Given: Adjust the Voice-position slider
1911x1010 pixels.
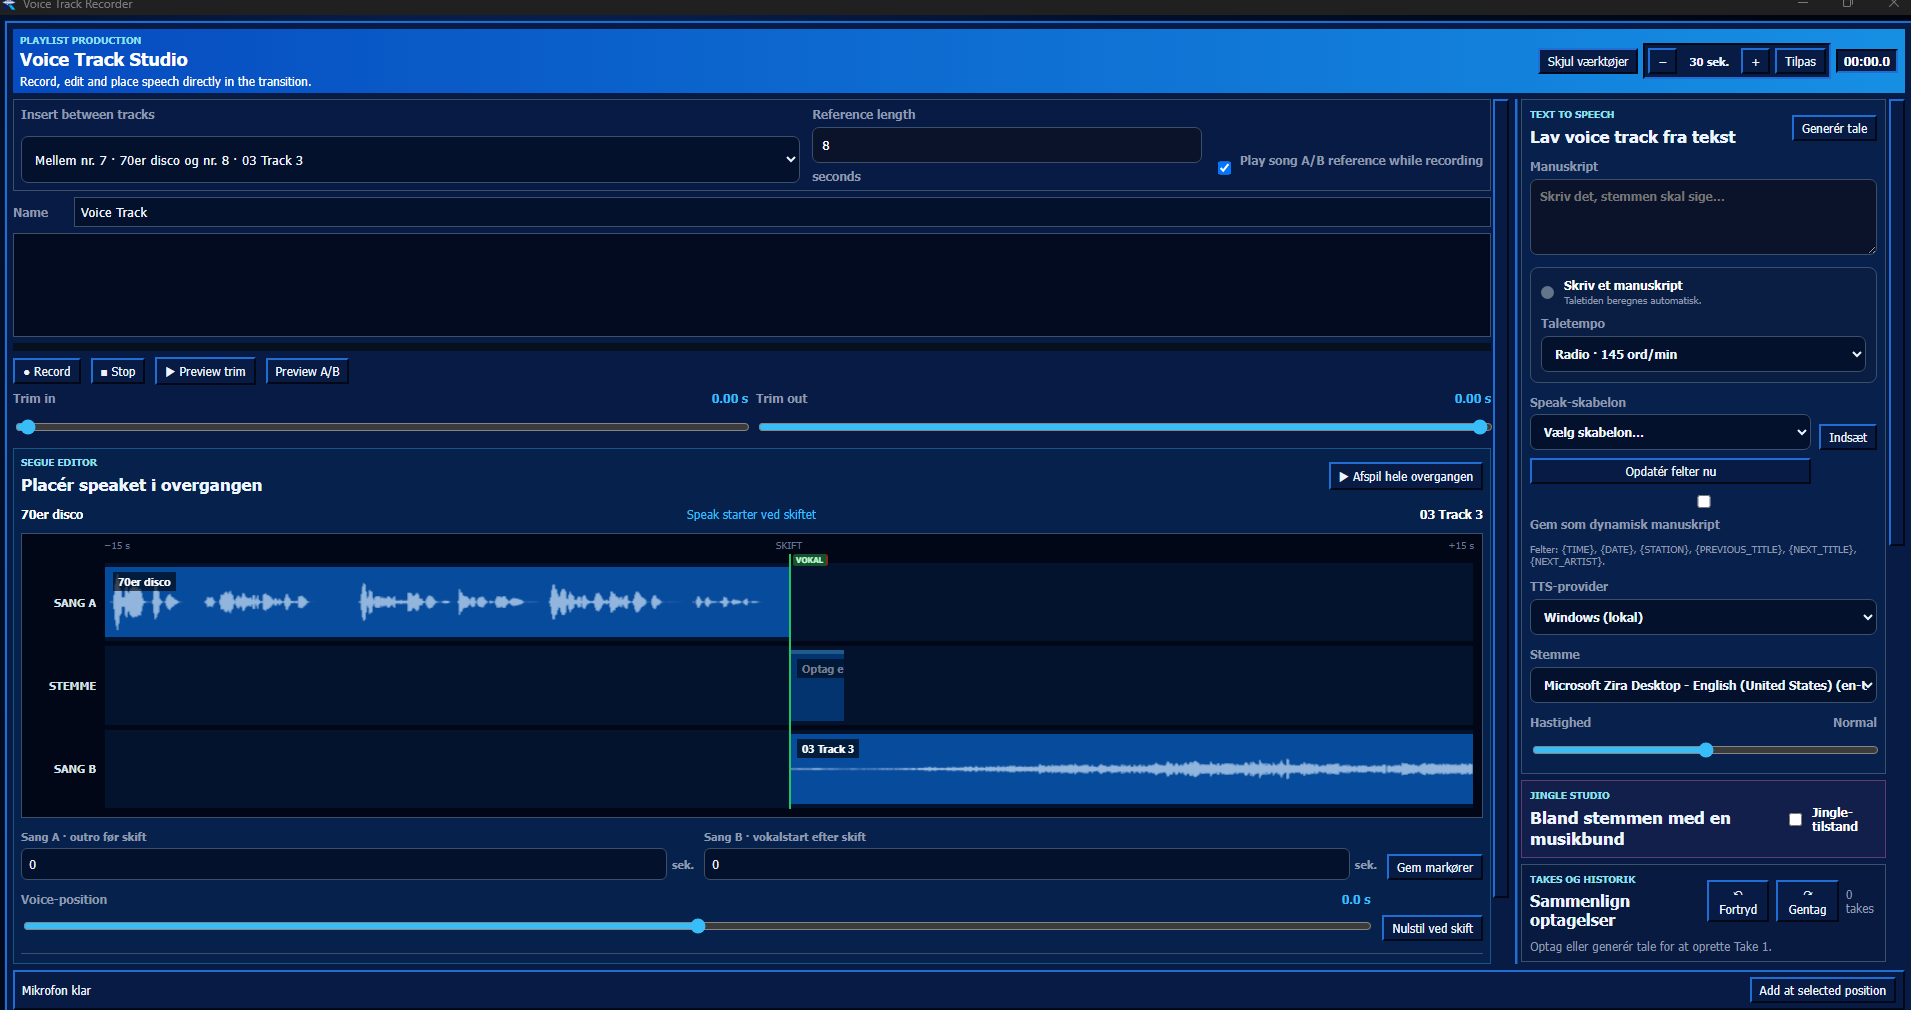Looking at the screenshot, I should pyautogui.click(x=697, y=926).
